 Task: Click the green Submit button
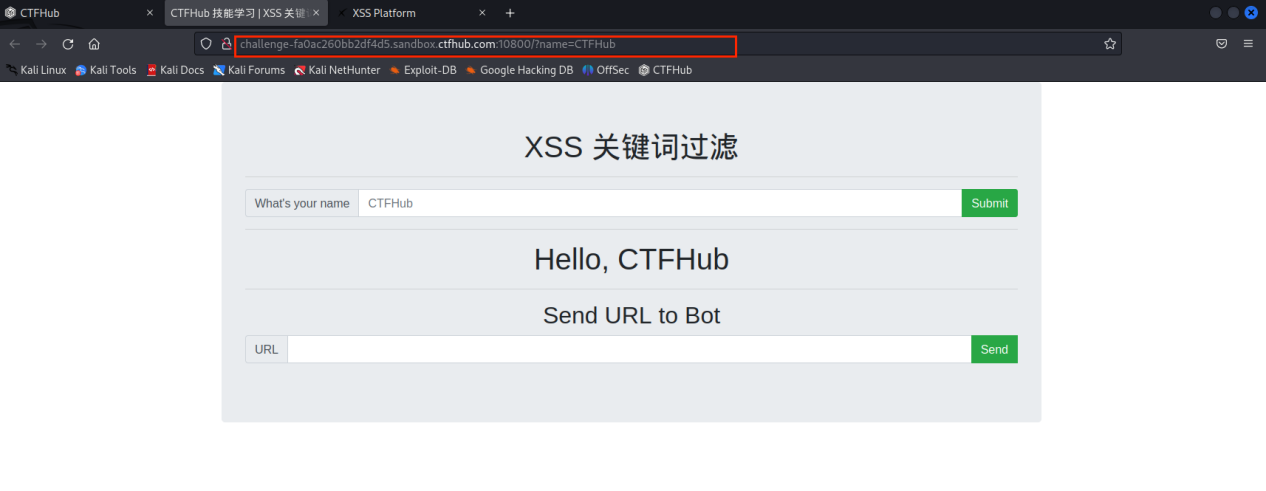[x=989, y=203]
